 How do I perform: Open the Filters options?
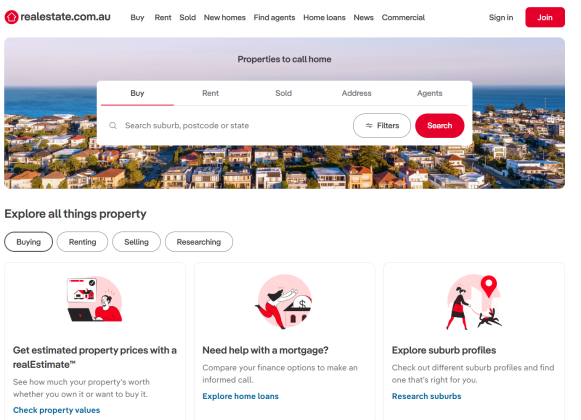[382, 126]
